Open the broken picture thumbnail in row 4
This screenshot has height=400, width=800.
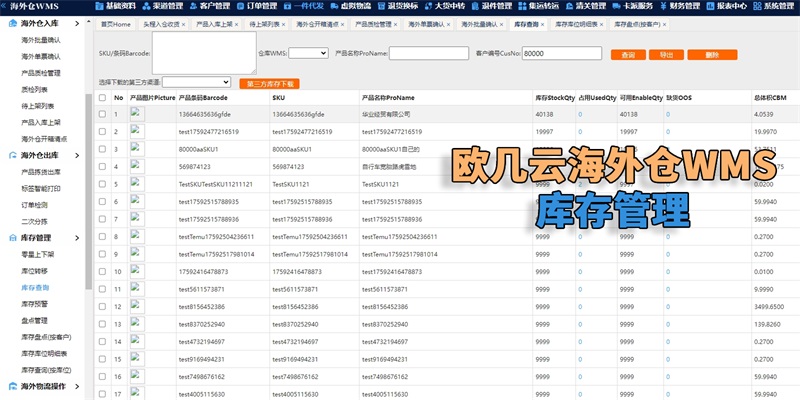(x=136, y=166)
